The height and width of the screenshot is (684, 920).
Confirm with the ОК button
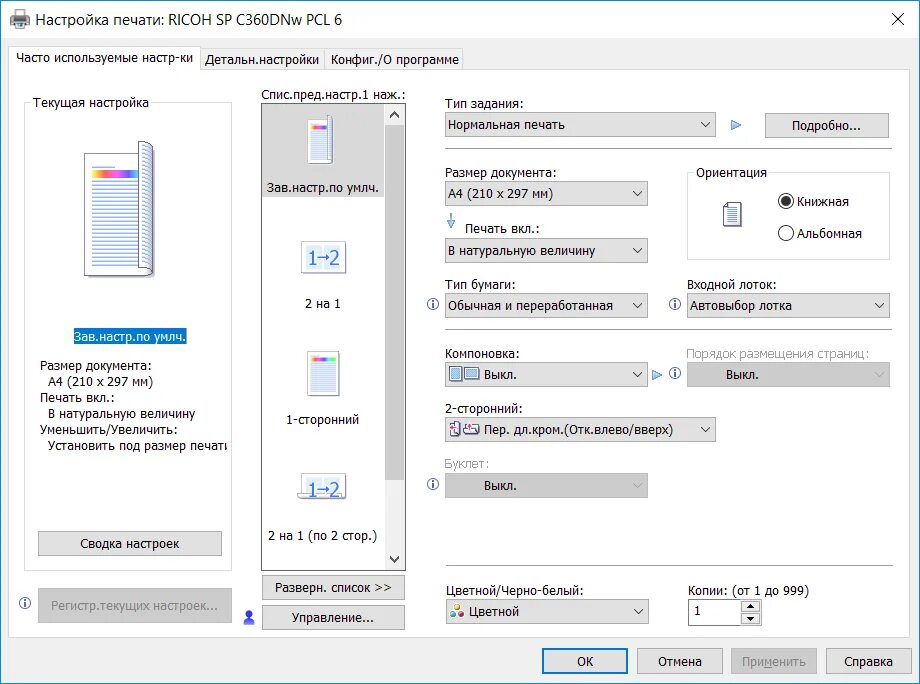pos(584,661)
